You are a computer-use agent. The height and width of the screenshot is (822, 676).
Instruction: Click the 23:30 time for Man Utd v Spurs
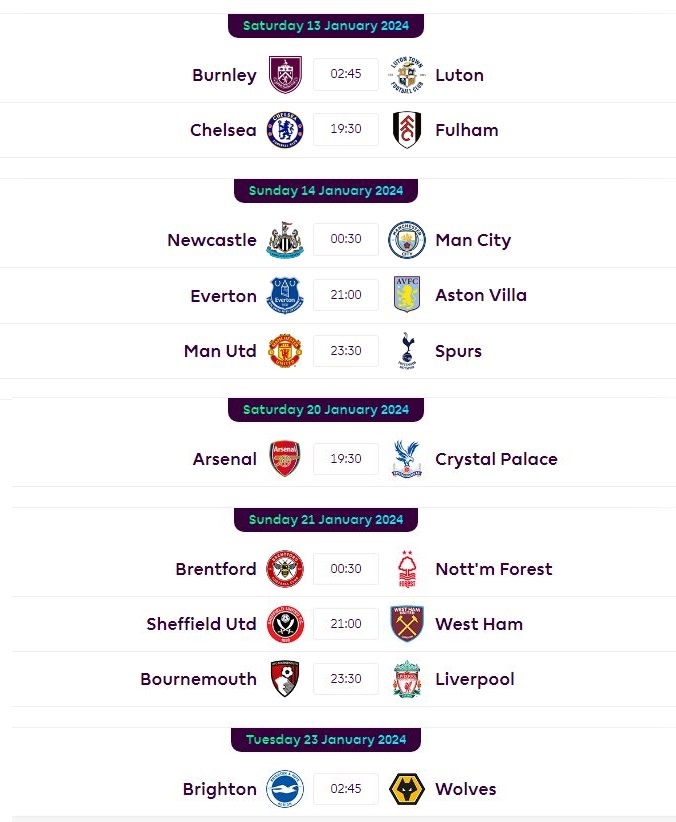346,351
